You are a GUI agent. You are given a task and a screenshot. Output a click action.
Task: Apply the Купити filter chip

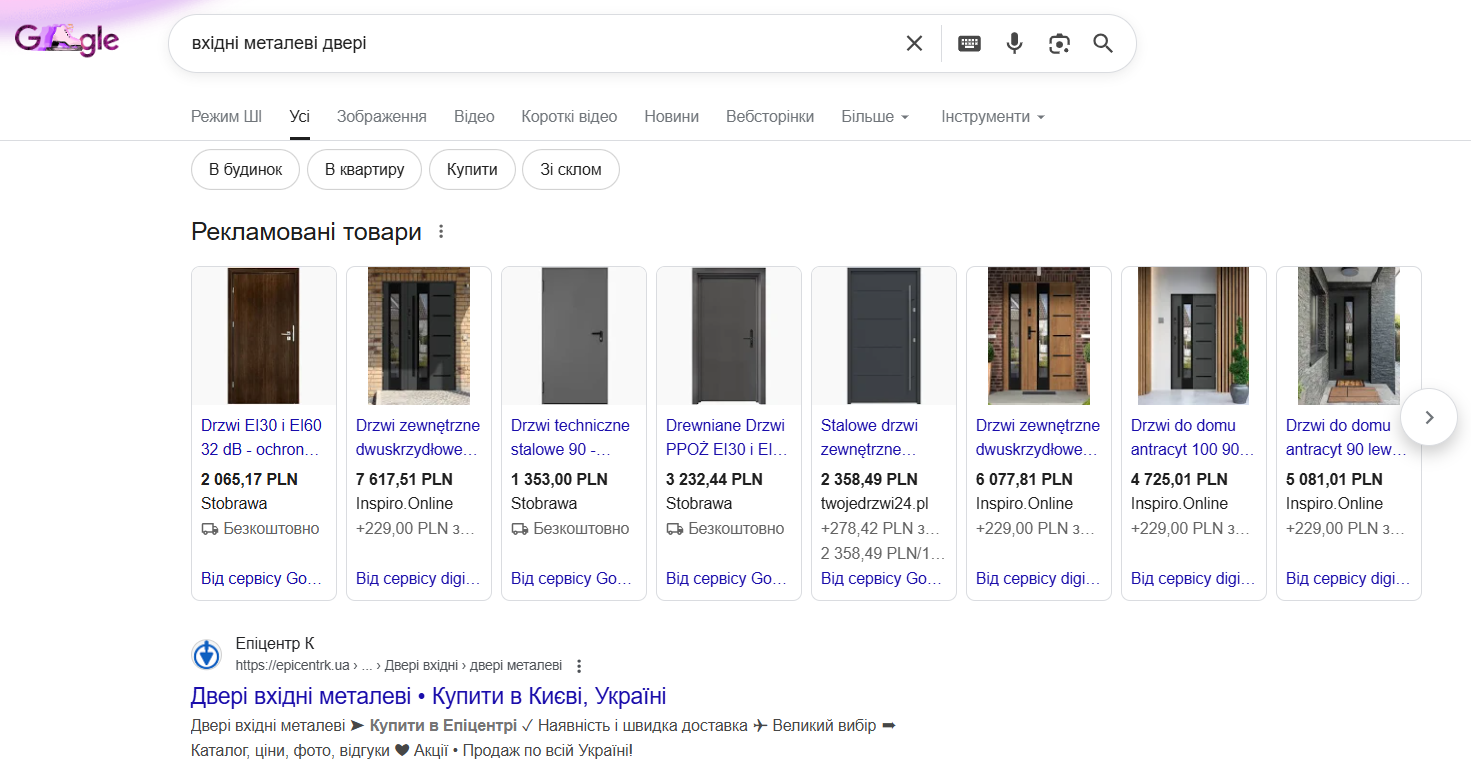click(472, 170)
